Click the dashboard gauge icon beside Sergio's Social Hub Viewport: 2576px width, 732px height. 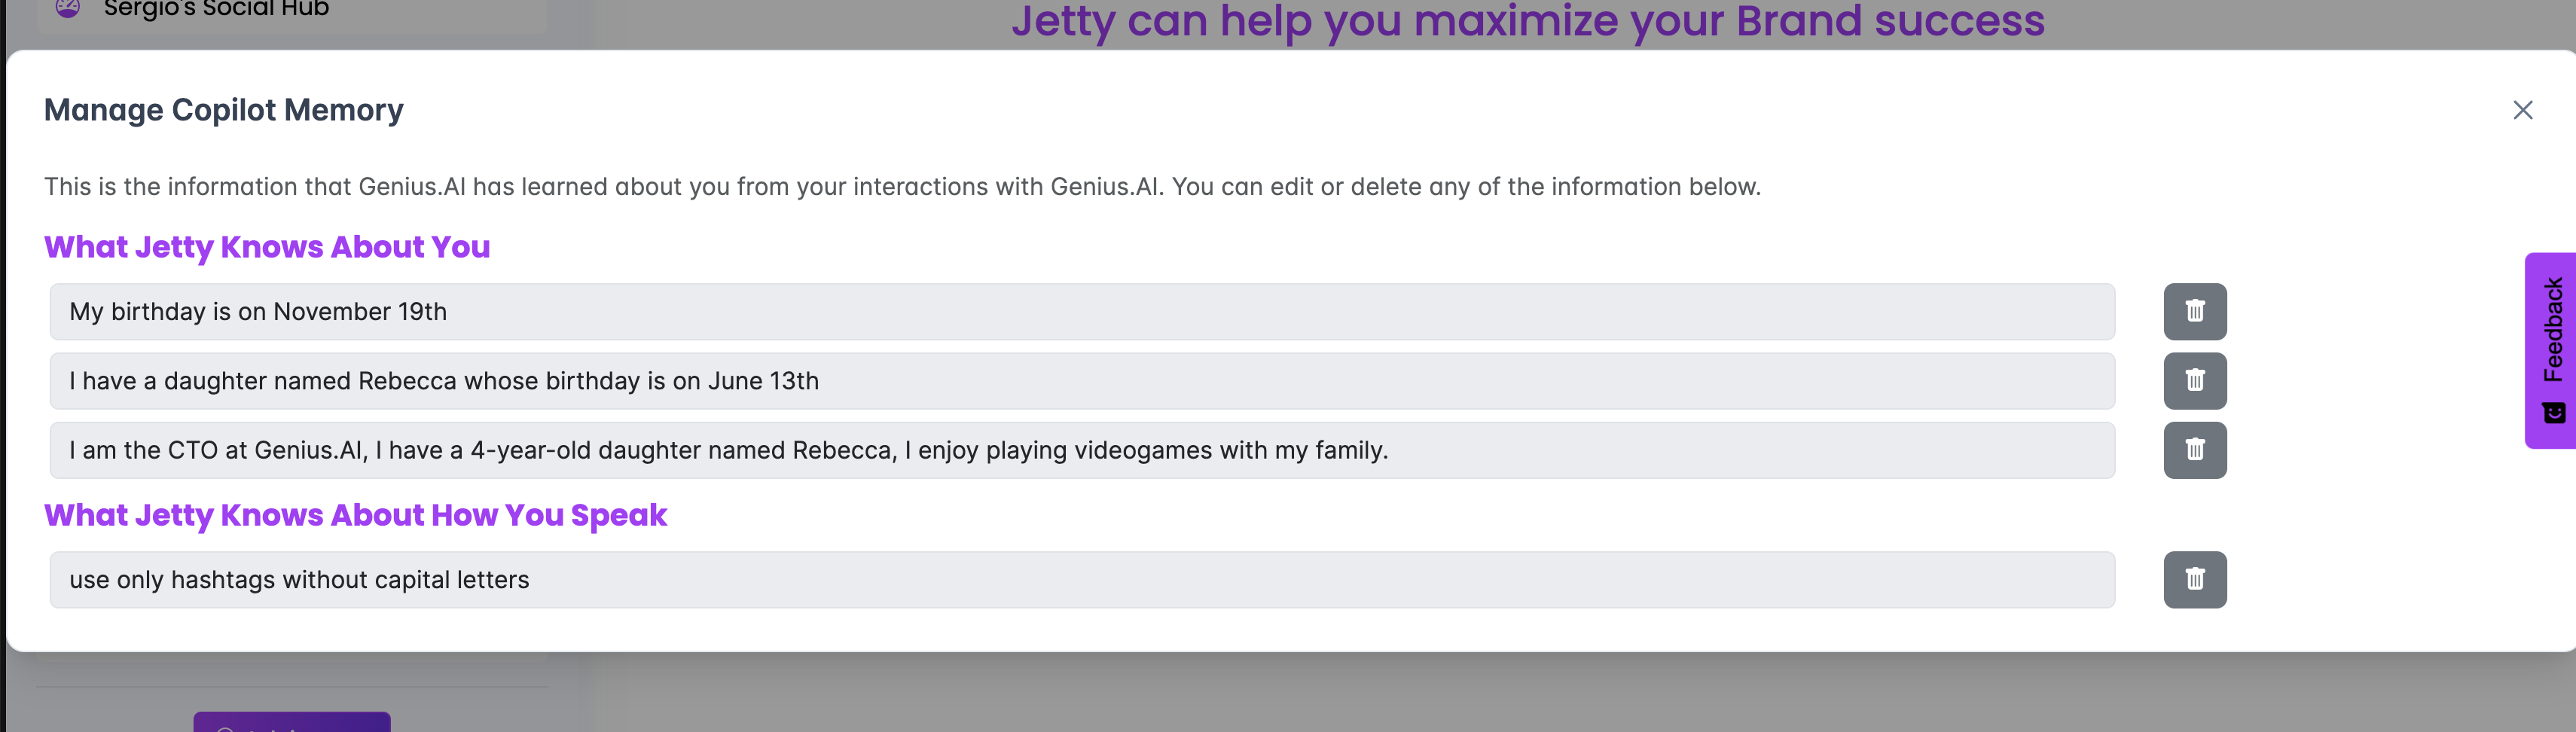tap(67, 8)
